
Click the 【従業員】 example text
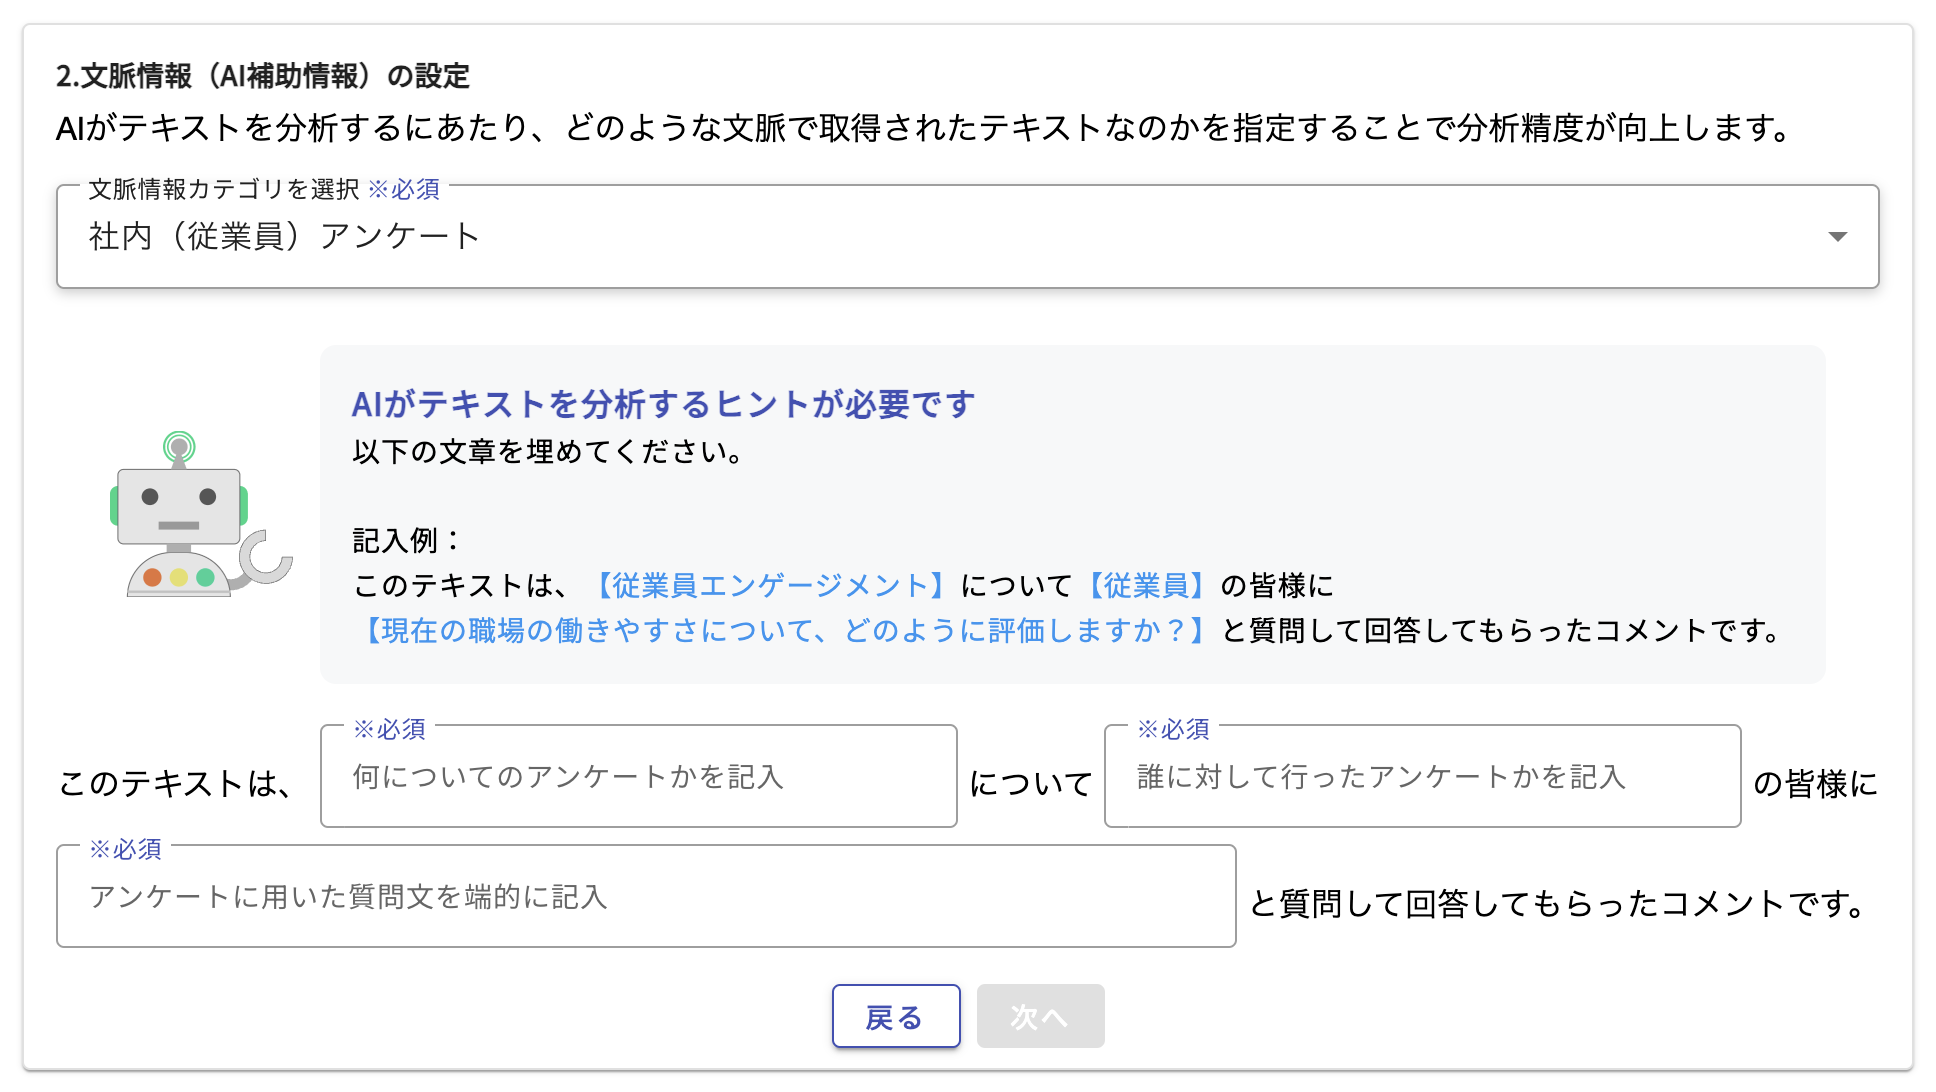tap(1146, 585)
